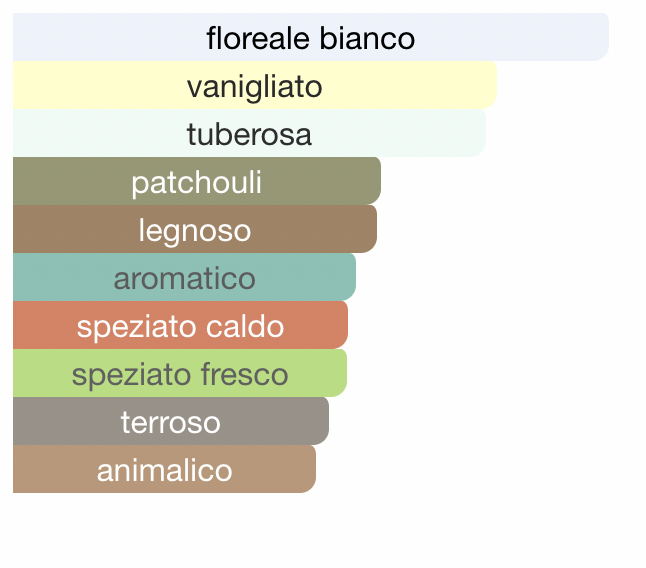Viewport: 646px width, 568px height.
Task: Select the patchouli olive bar
Action: point(197,181)
